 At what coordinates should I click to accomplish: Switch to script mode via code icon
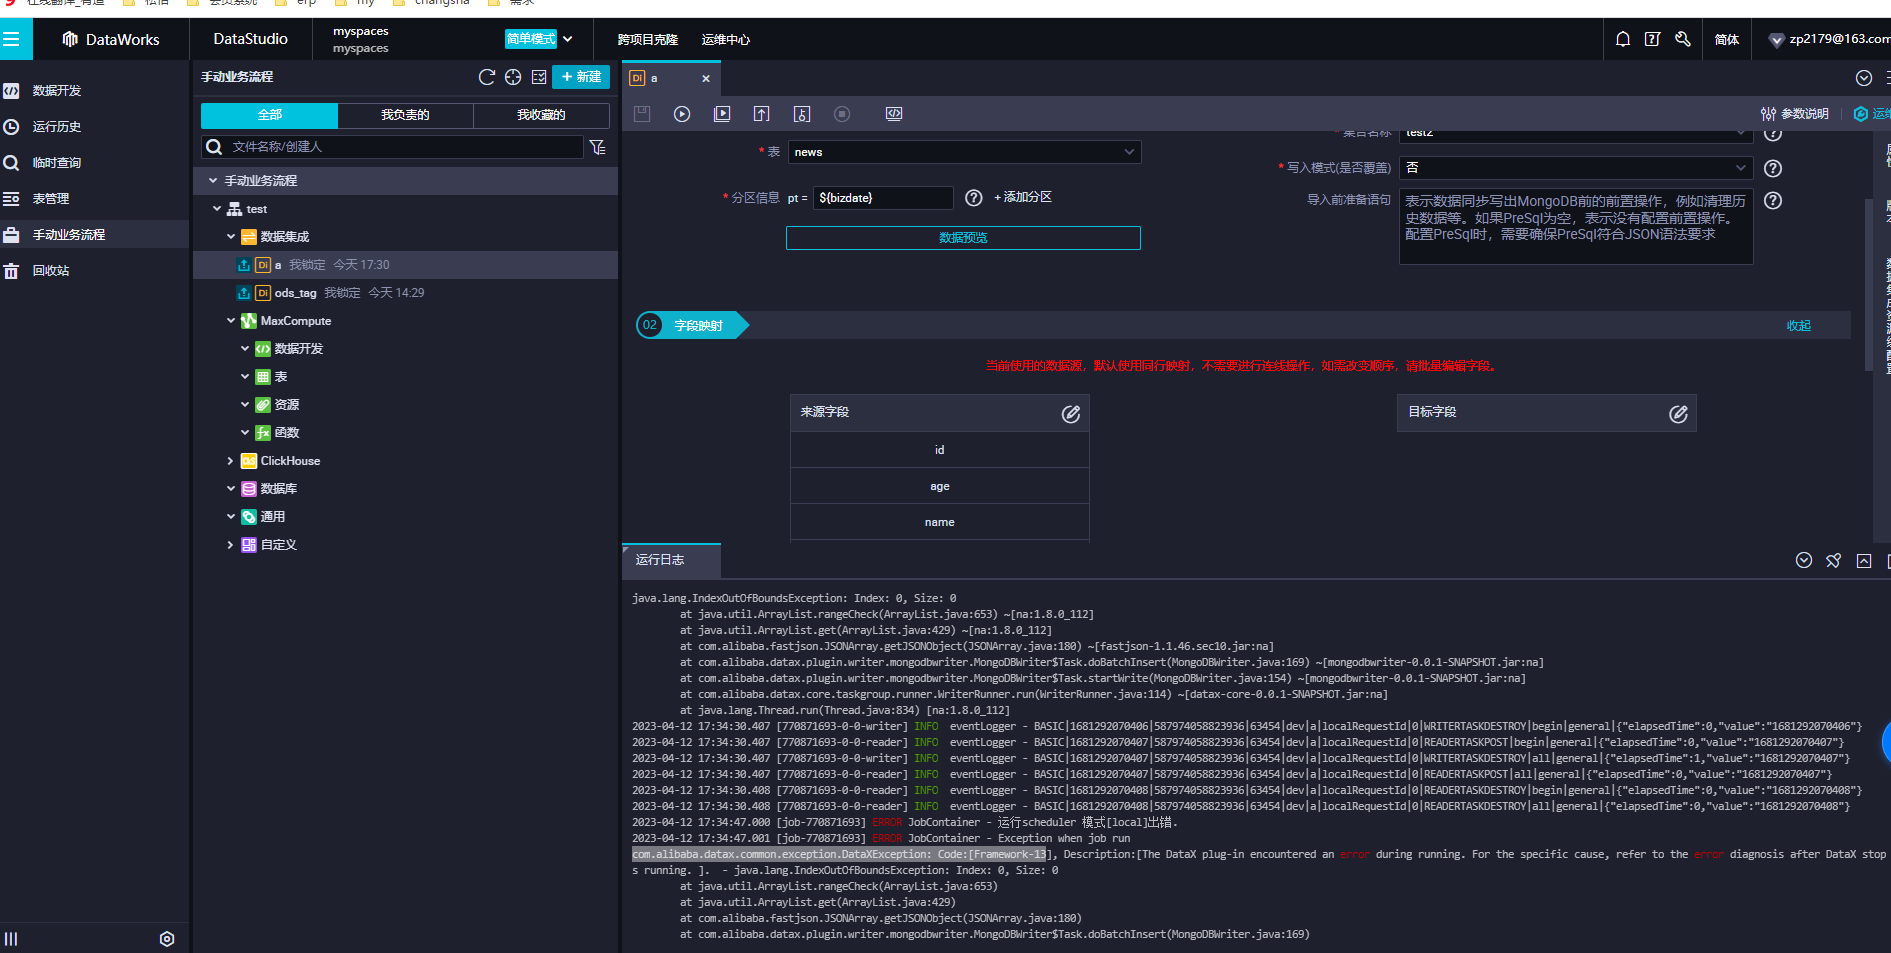click(x=894, y=114)
